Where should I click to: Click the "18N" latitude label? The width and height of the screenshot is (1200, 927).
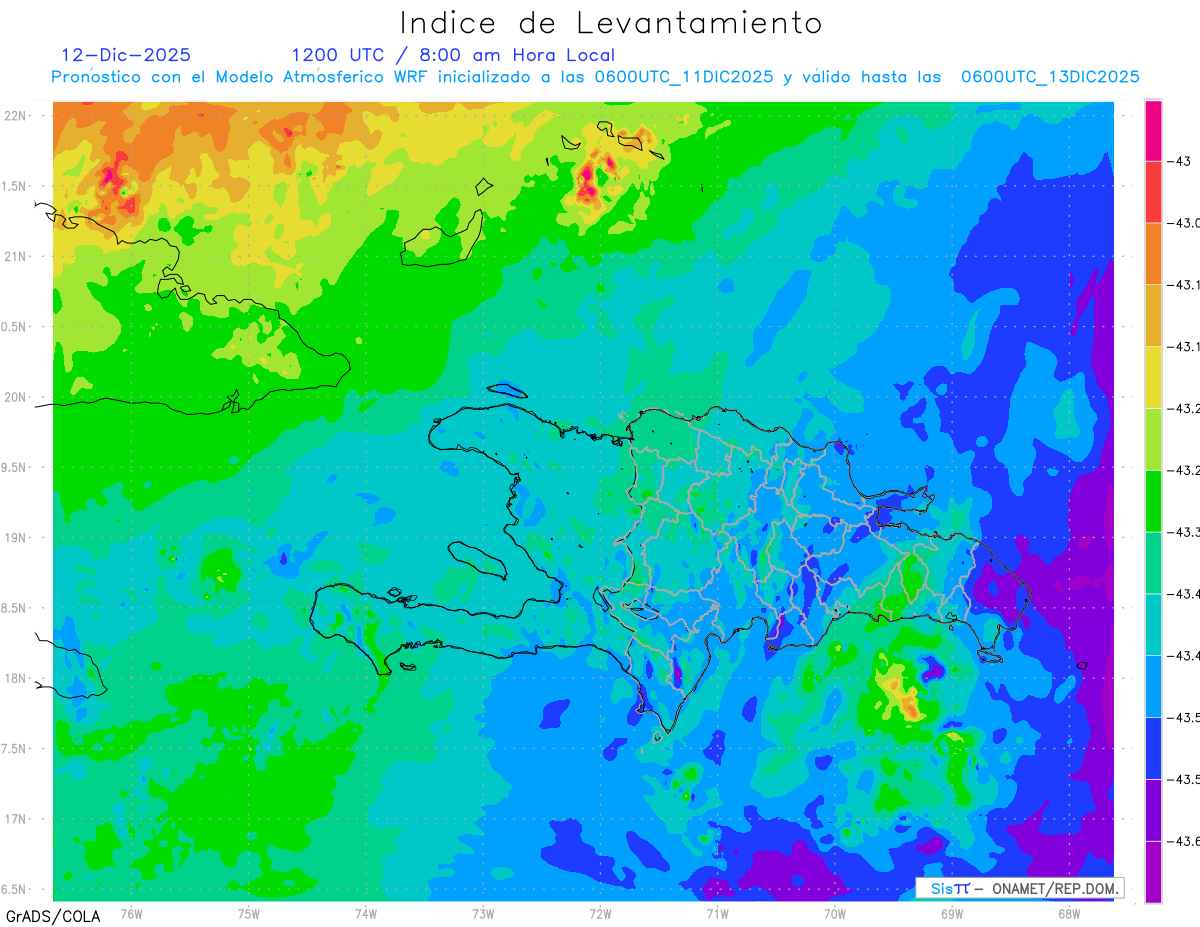(16, 679)
